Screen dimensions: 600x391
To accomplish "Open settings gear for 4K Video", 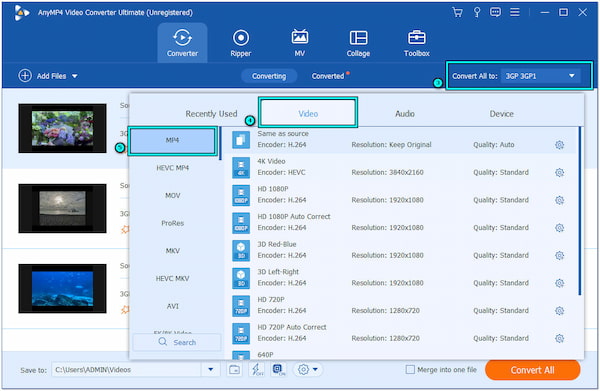I will (559, 173).
